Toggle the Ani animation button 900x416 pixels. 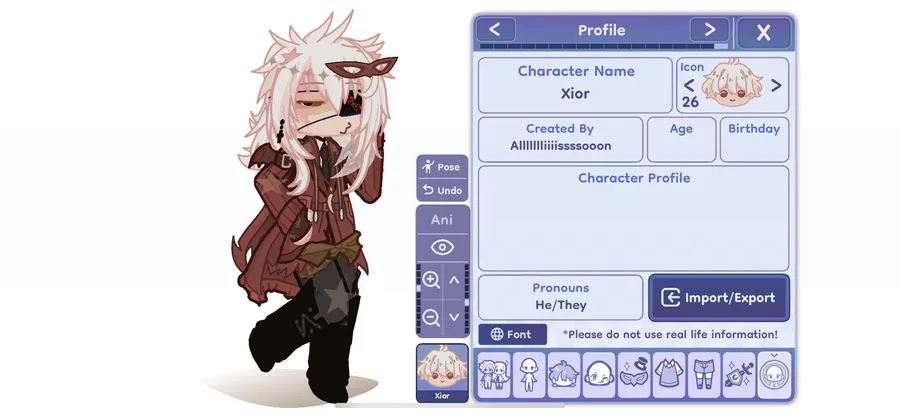pos(442,220)
